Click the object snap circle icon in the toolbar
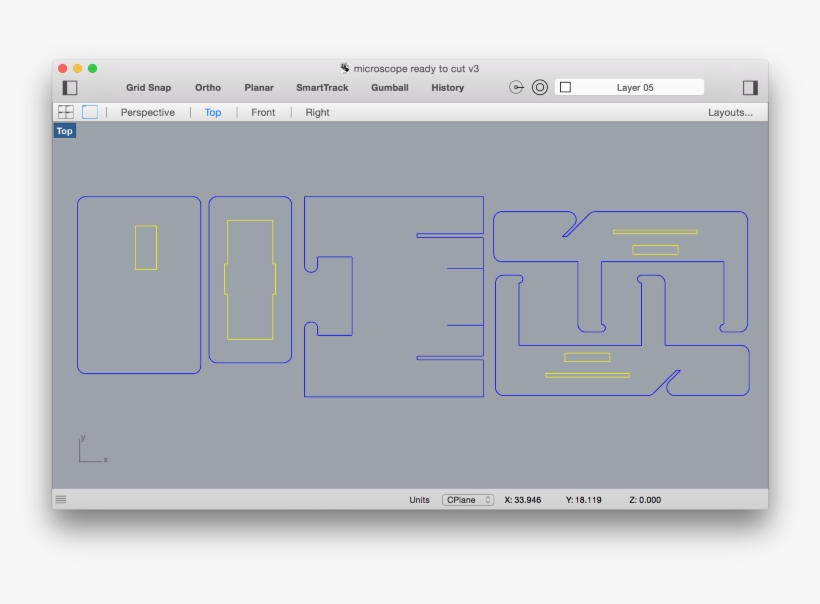 coord(539,87)
